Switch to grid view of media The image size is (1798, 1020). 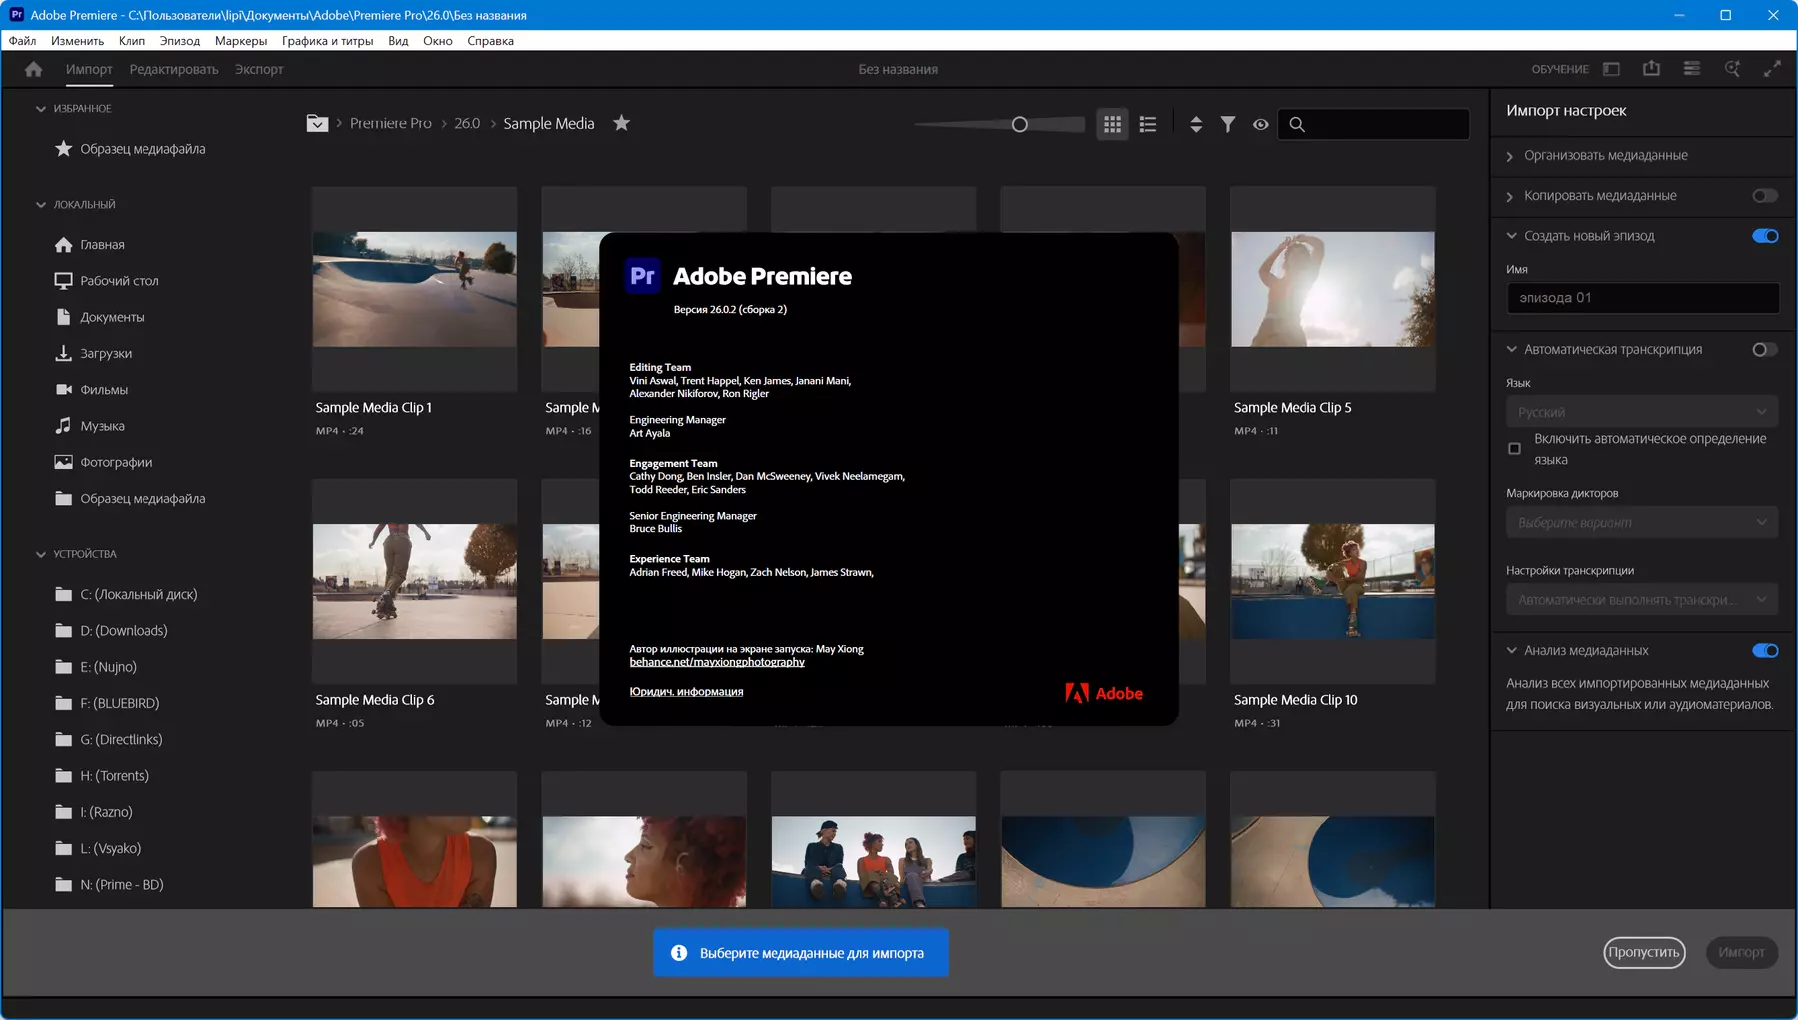[x=1112, y=124]
